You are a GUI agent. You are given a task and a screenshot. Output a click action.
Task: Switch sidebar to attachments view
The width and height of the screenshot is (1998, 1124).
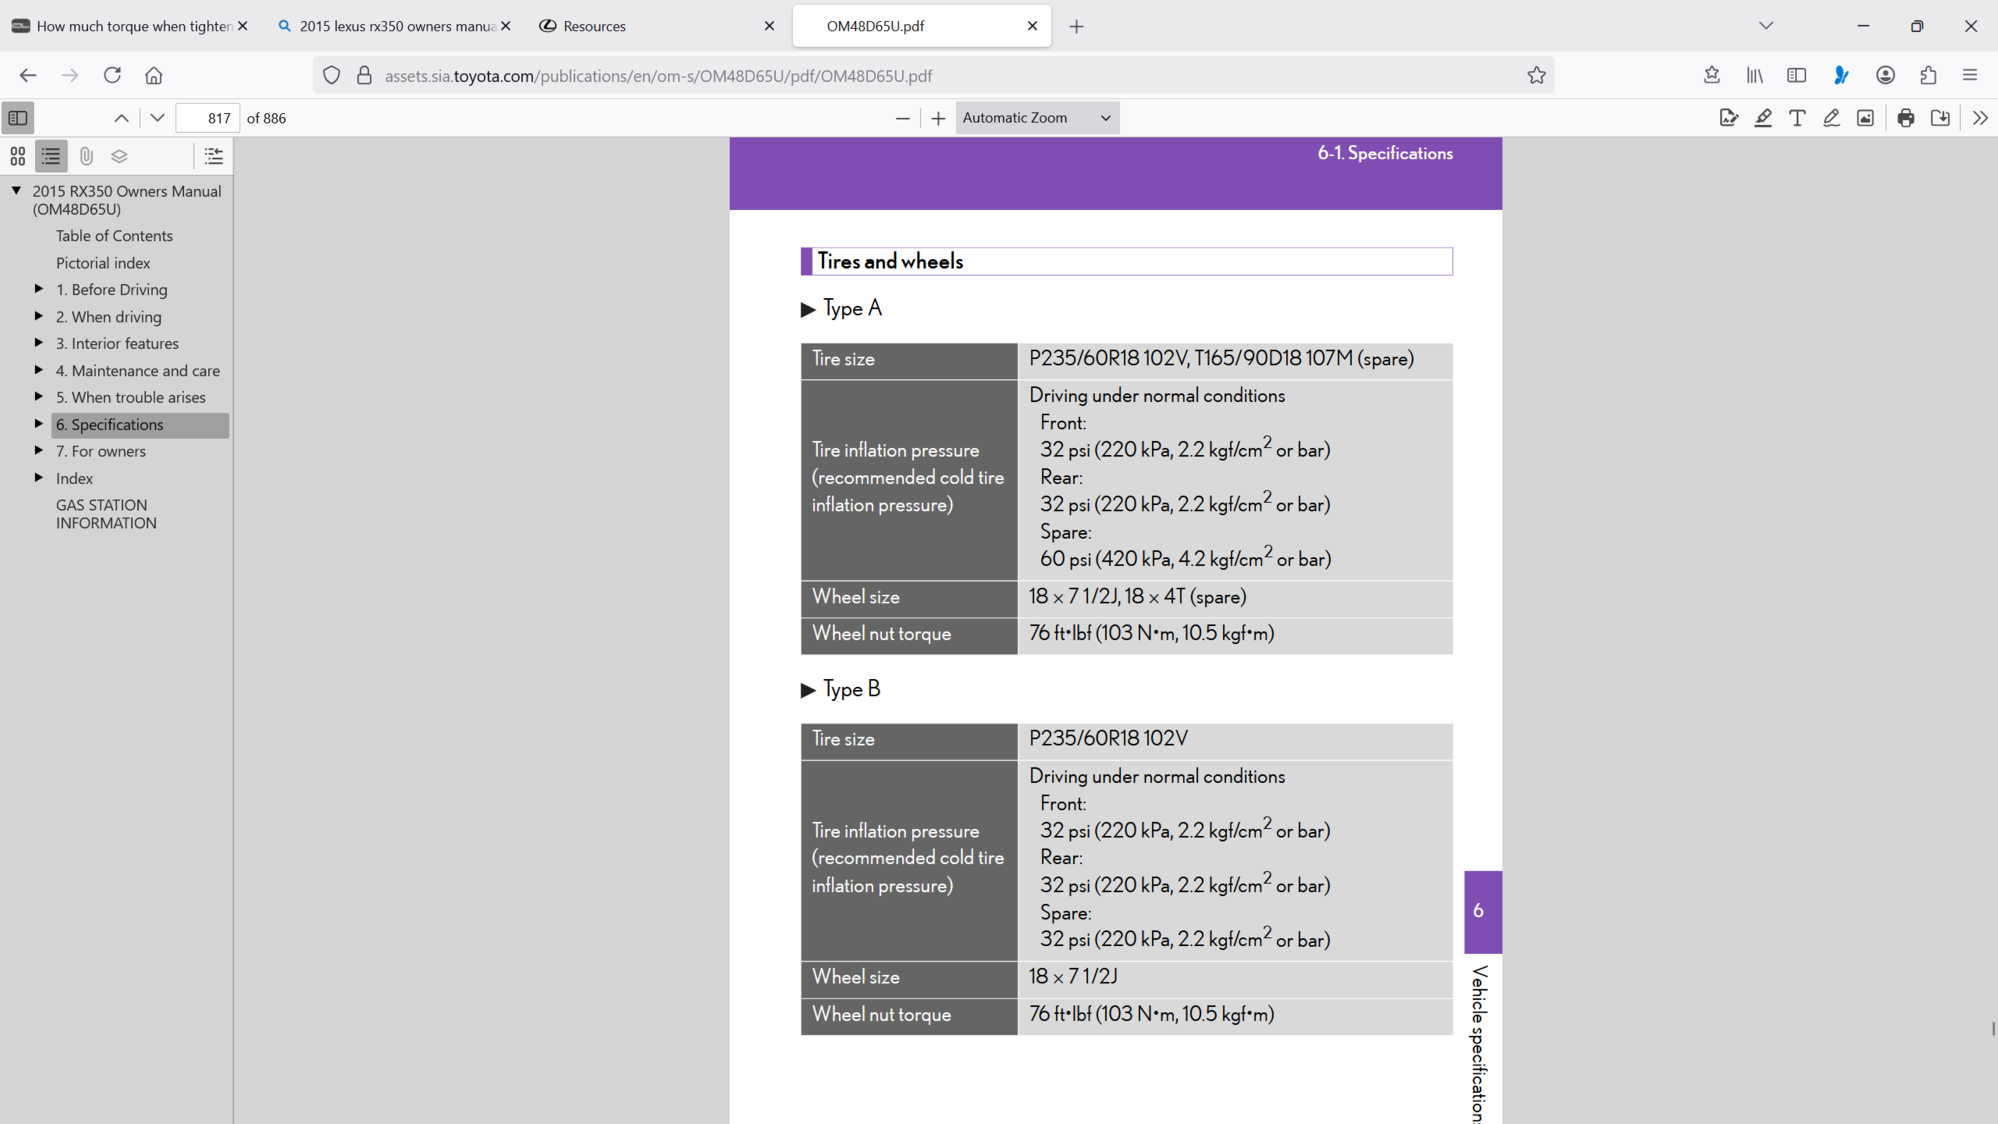click(x=86, y=156)
